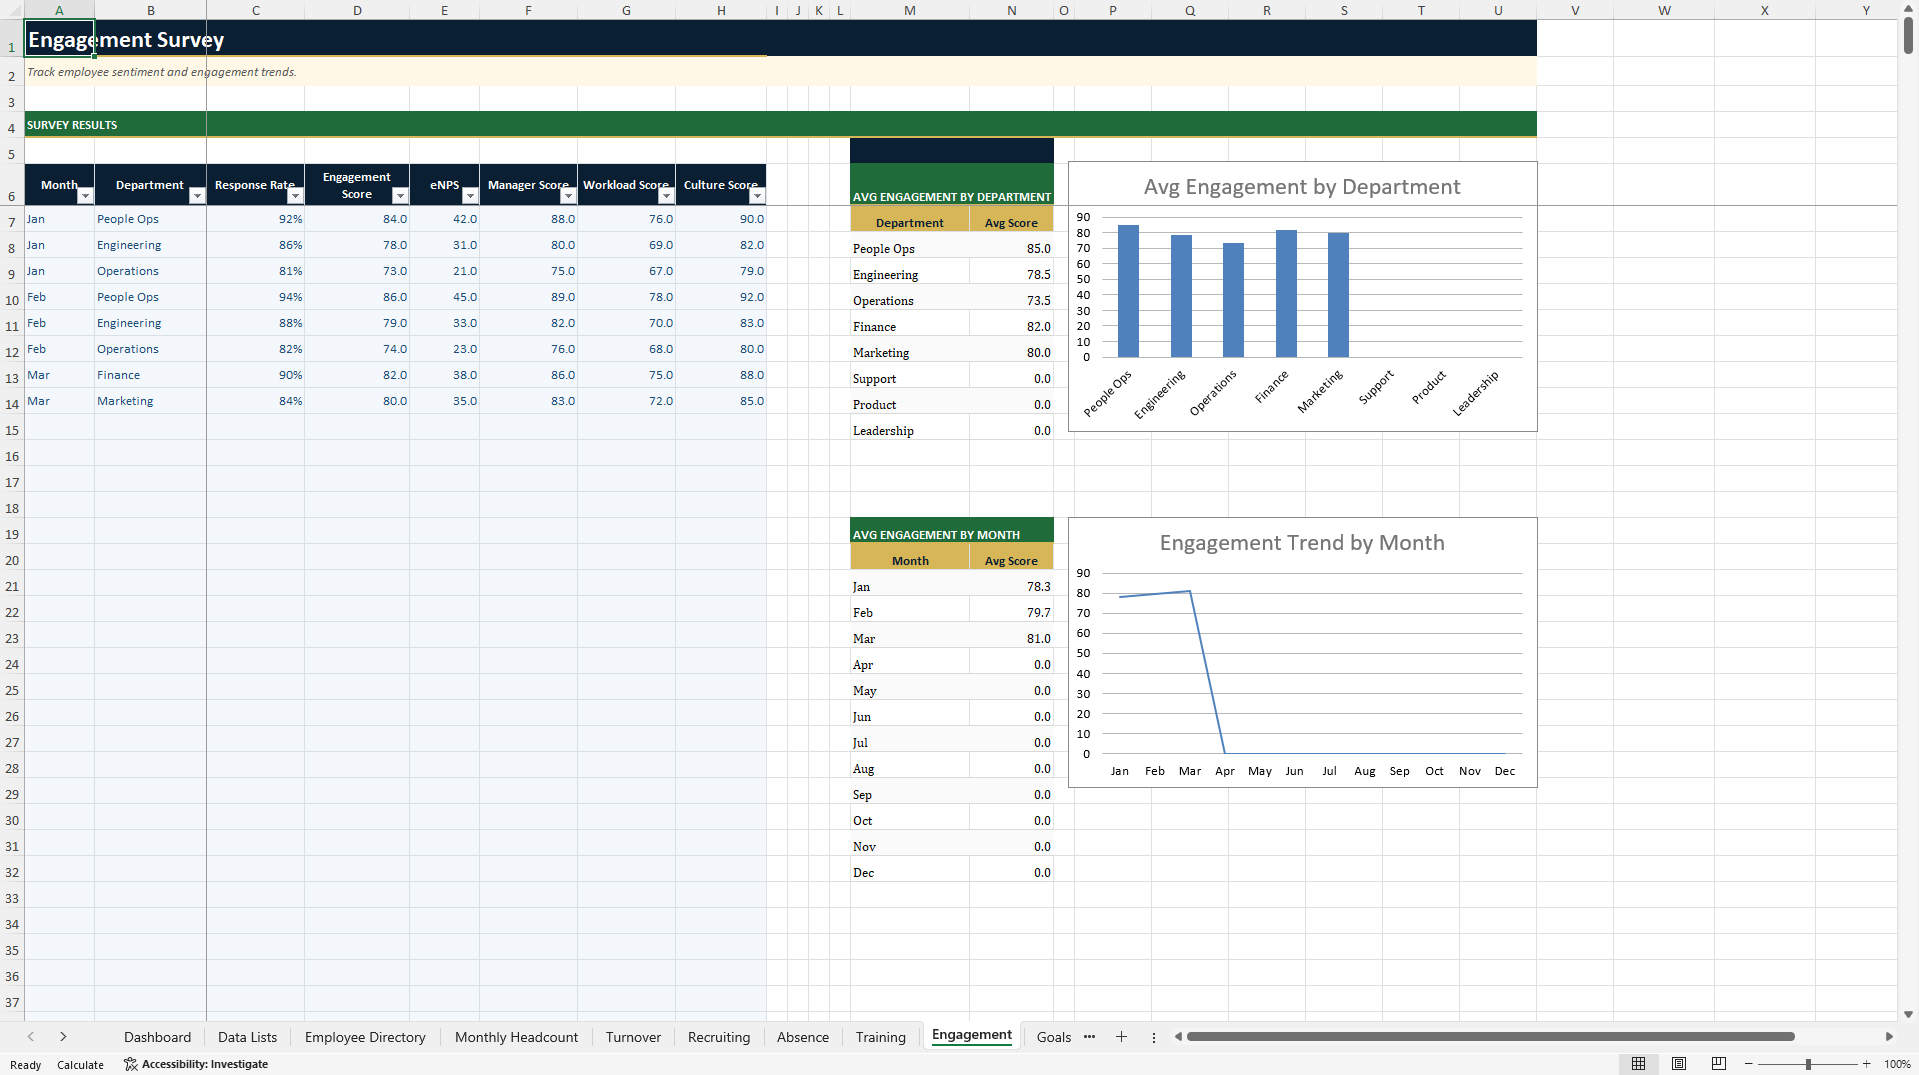Image resolution: width=1919 pixels, height=1075 pixels.
Task: Click the People Ops bar in chart
Action: pyautogui.click(x=1128, y=291)
